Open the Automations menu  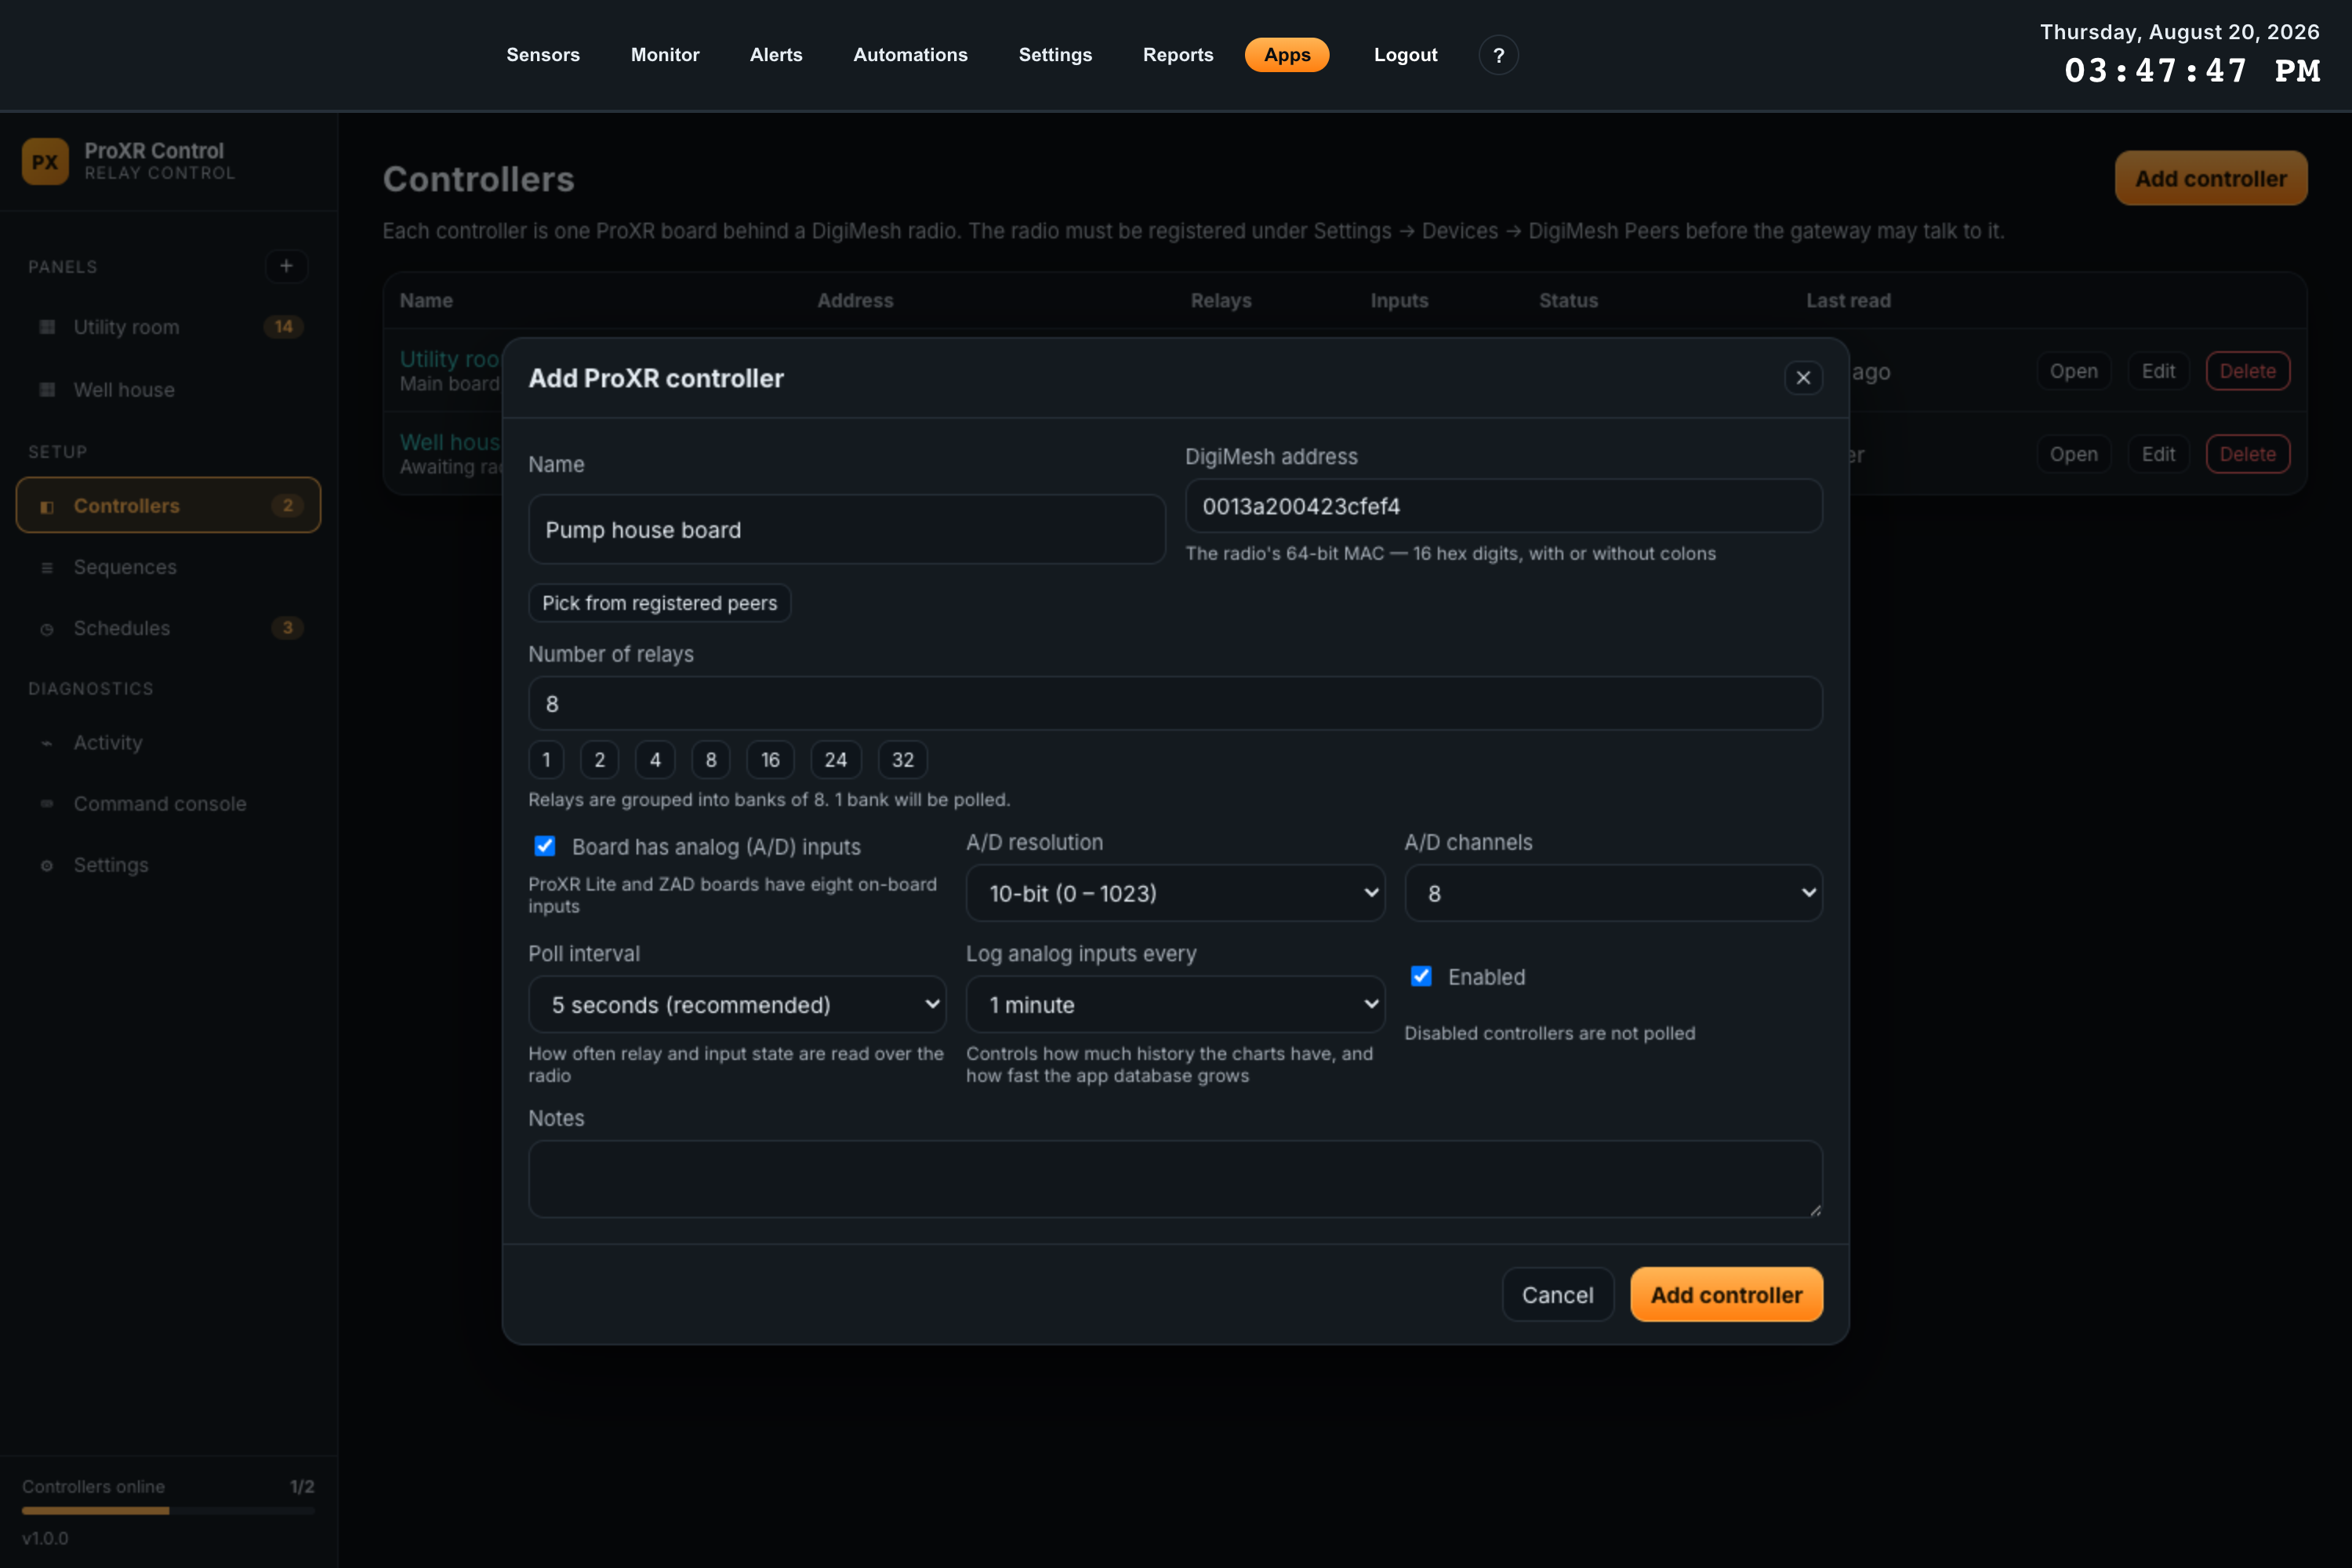[910, 55]
